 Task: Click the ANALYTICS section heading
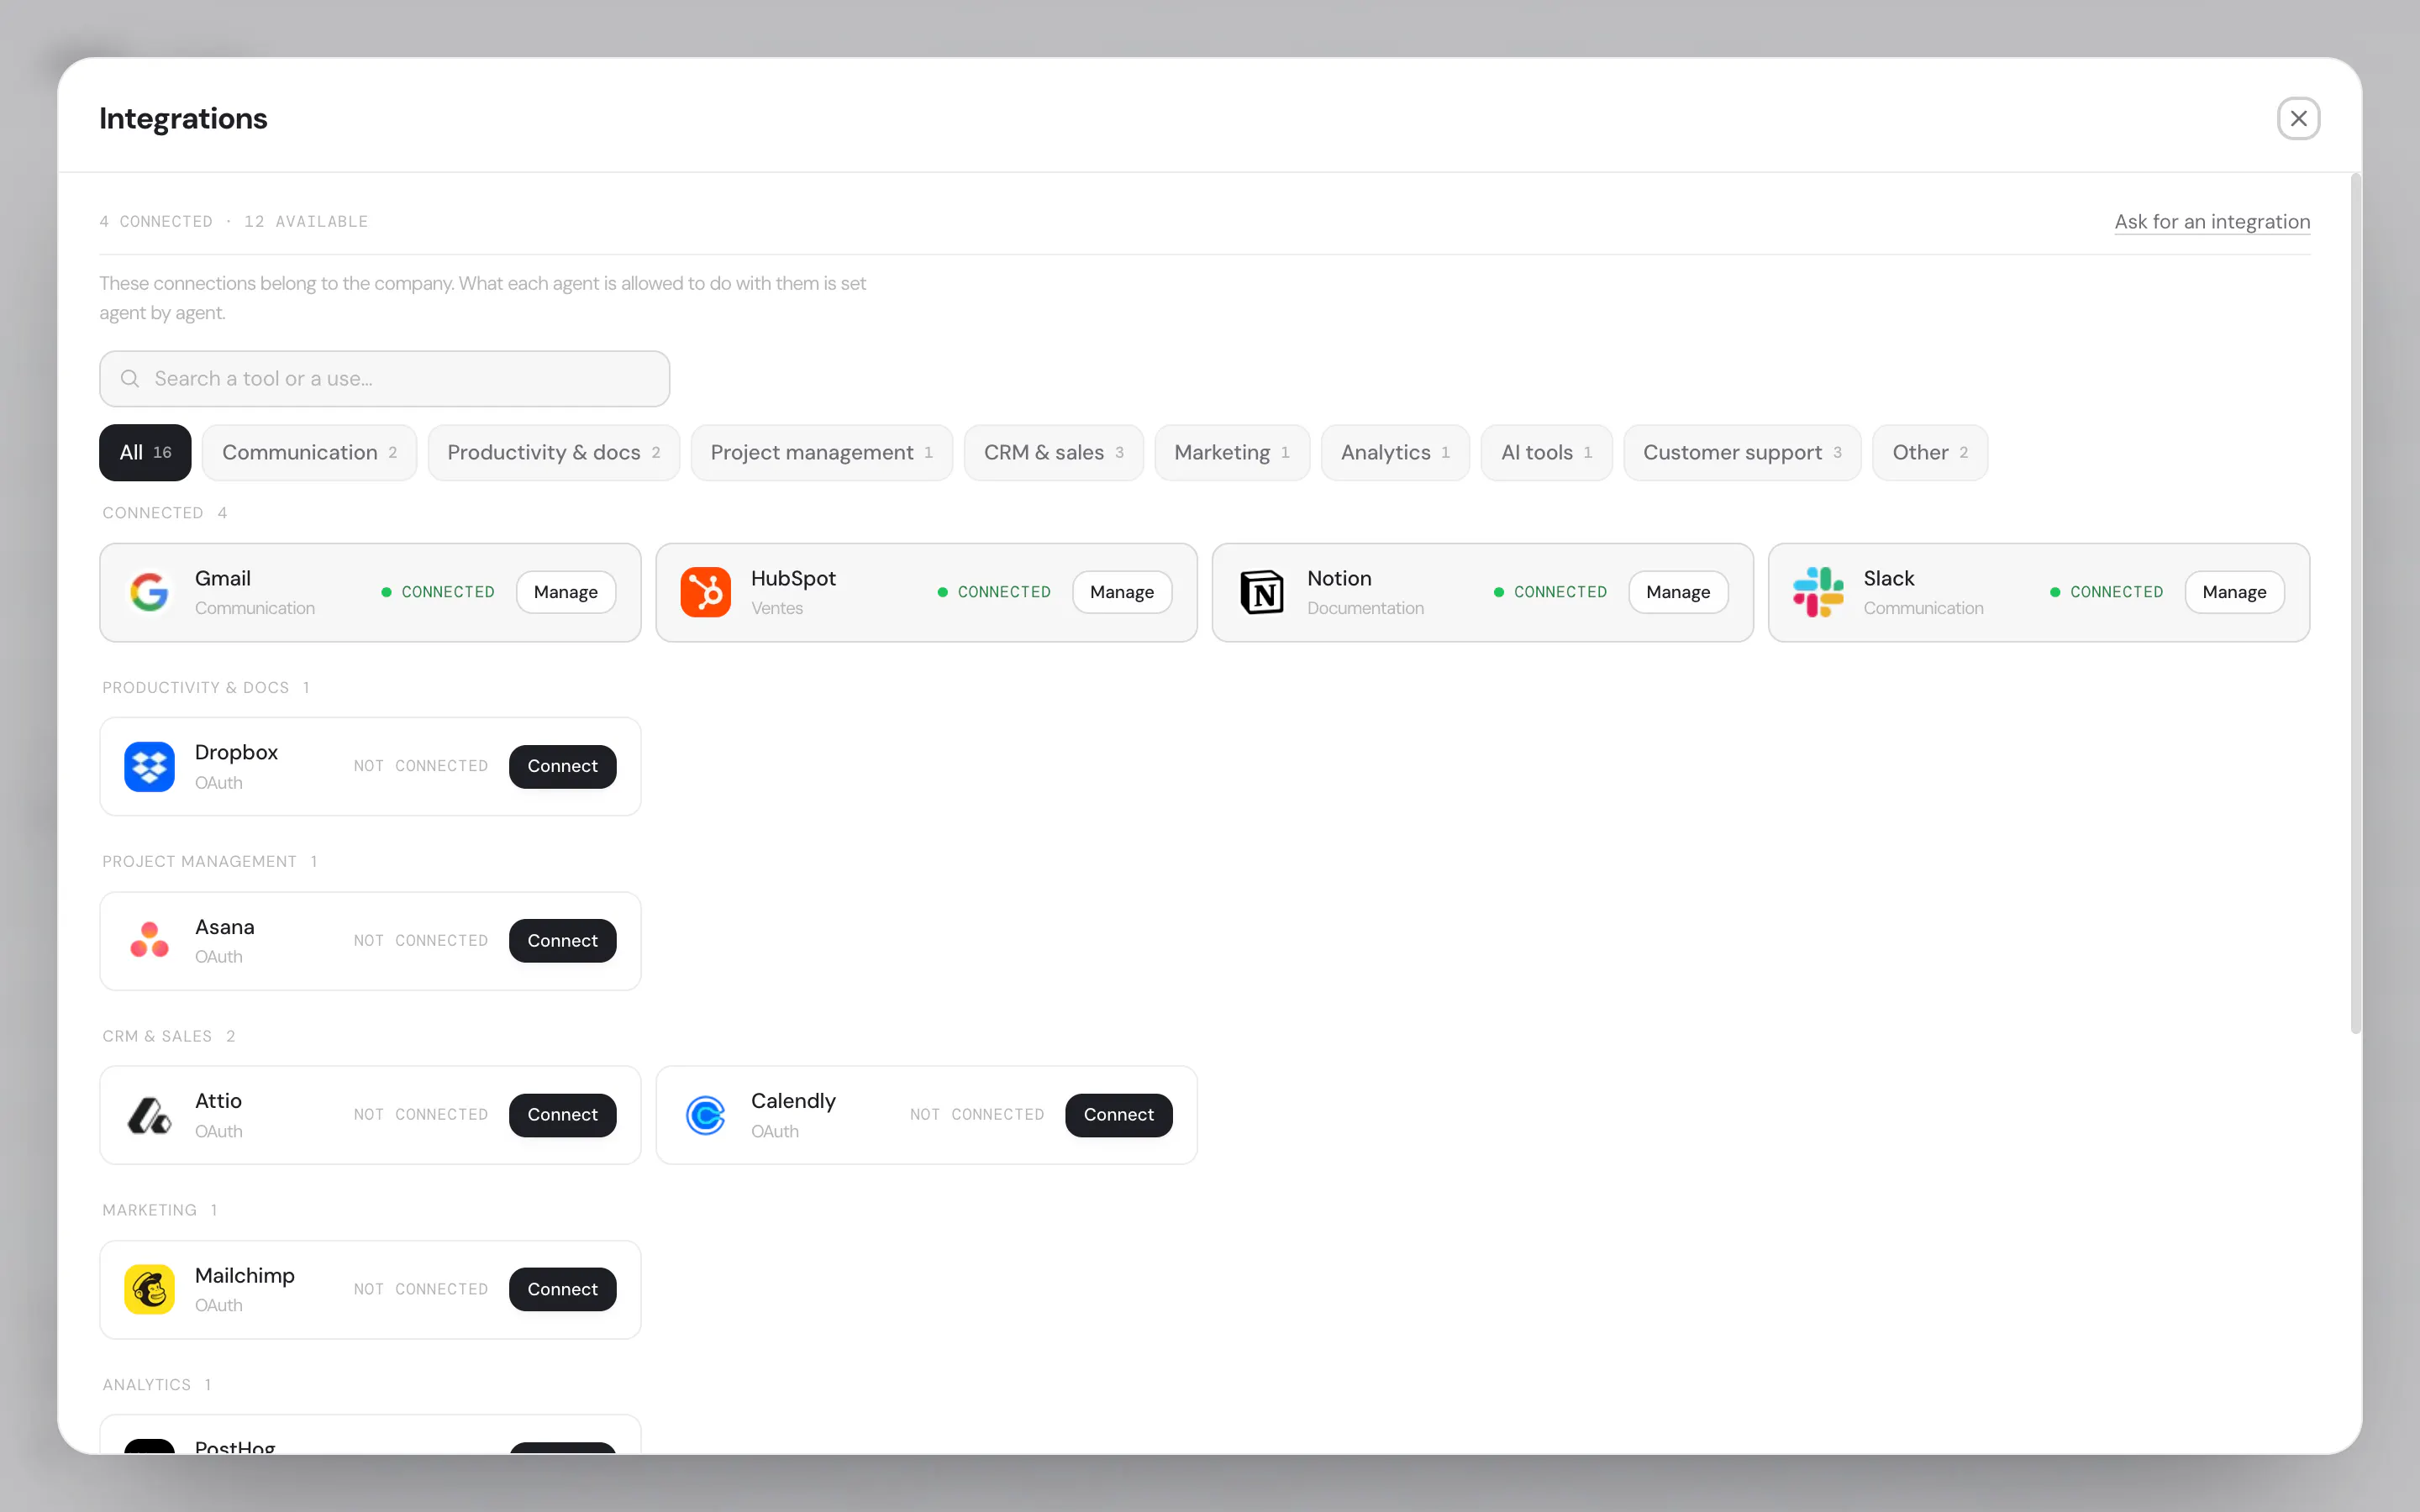pos(147,1385)
